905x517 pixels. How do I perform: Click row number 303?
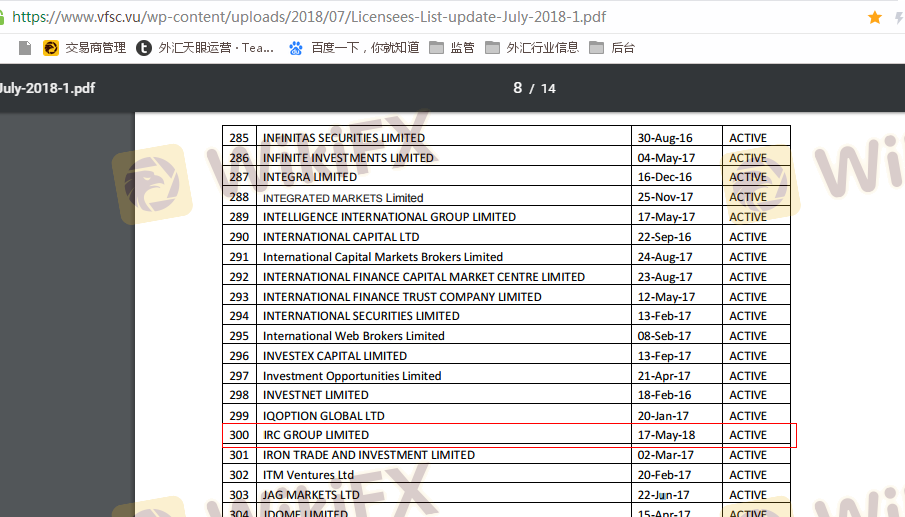pos(239,495)
